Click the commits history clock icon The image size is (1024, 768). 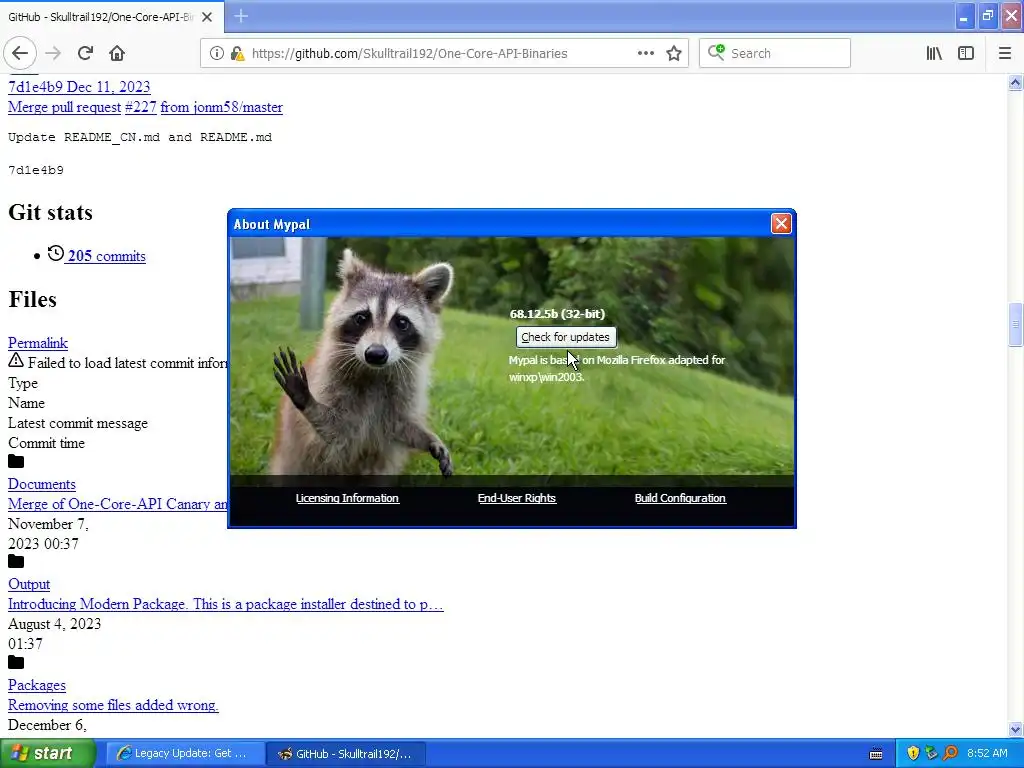[x=56, y=253]
